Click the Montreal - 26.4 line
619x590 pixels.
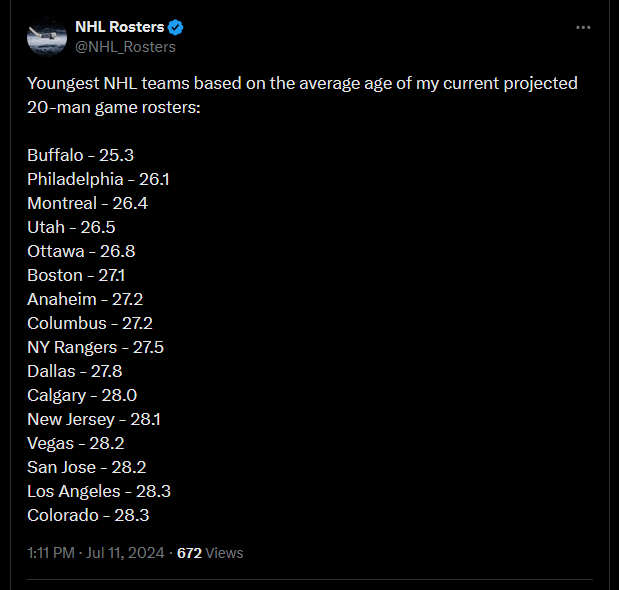click(x=88, y=203)
